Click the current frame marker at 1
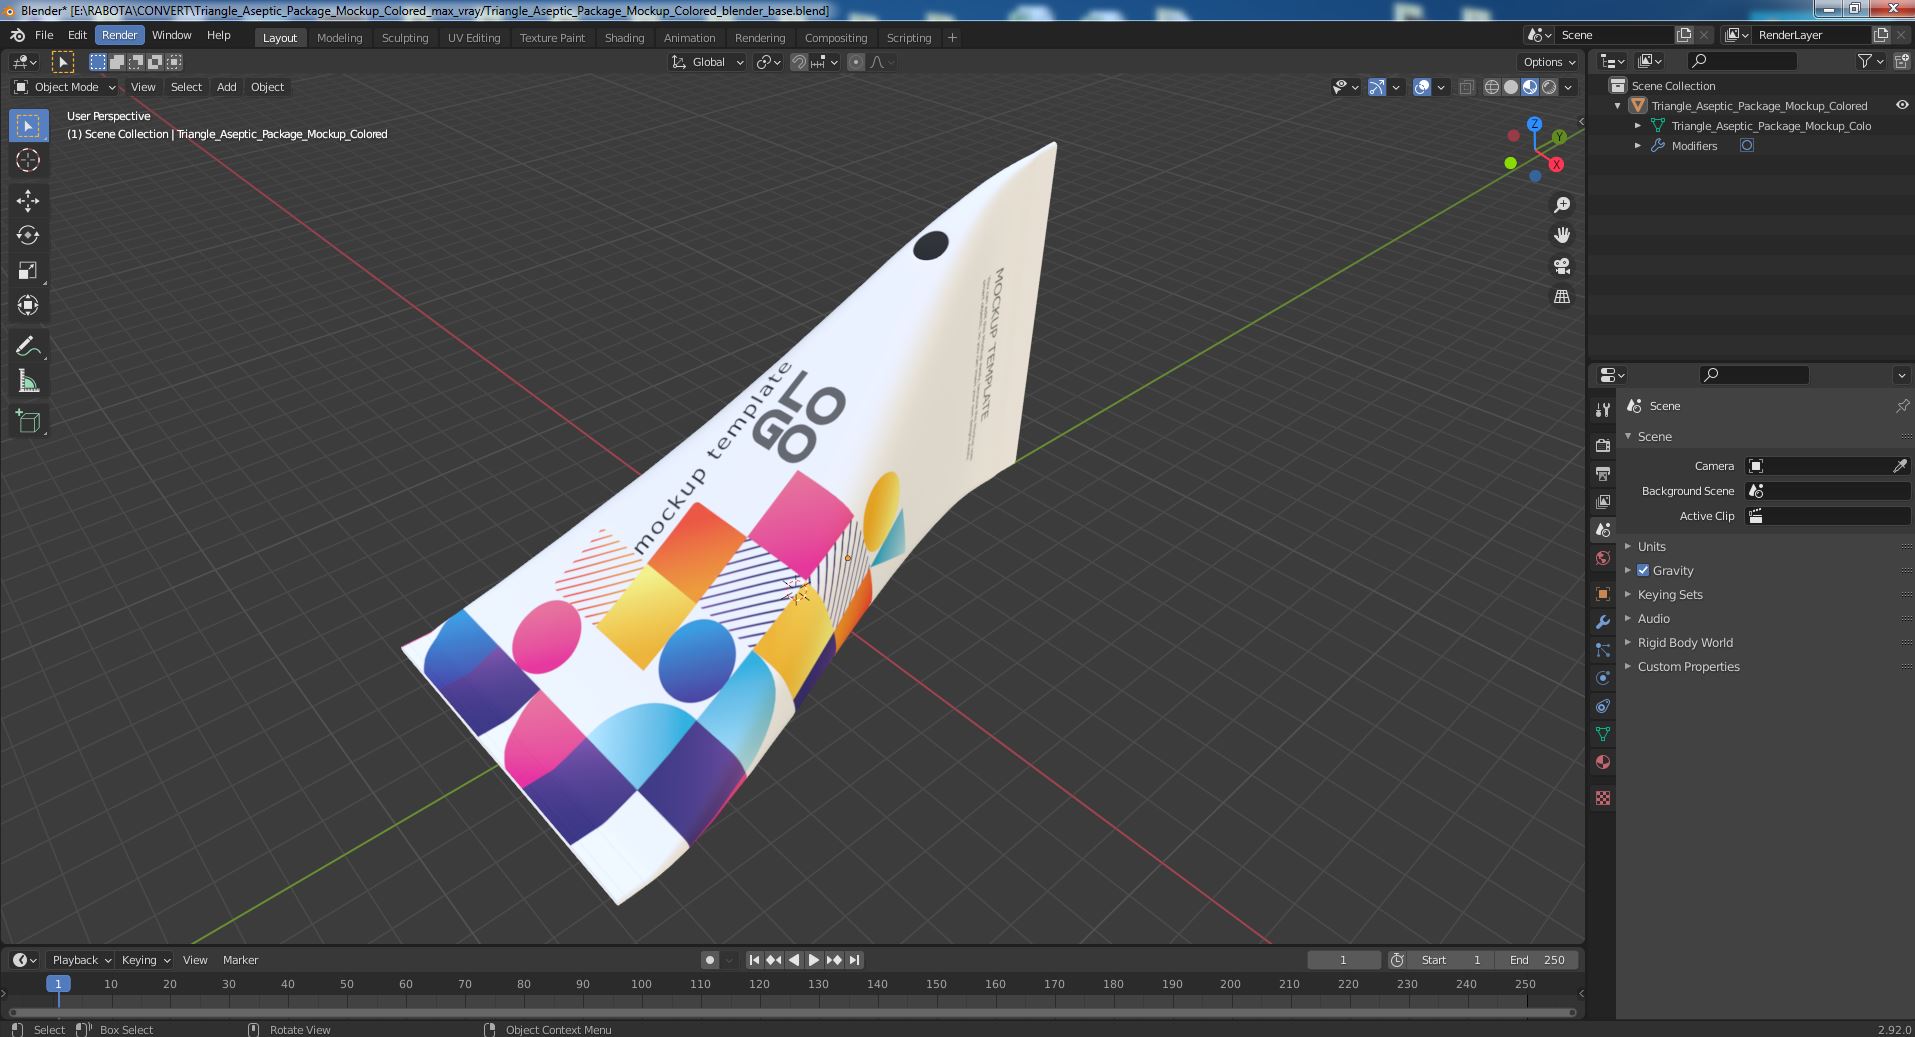 coord(58,984)
